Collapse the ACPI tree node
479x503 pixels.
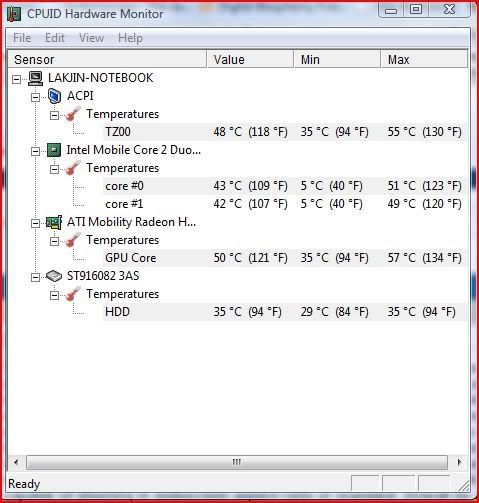(35, 97)
